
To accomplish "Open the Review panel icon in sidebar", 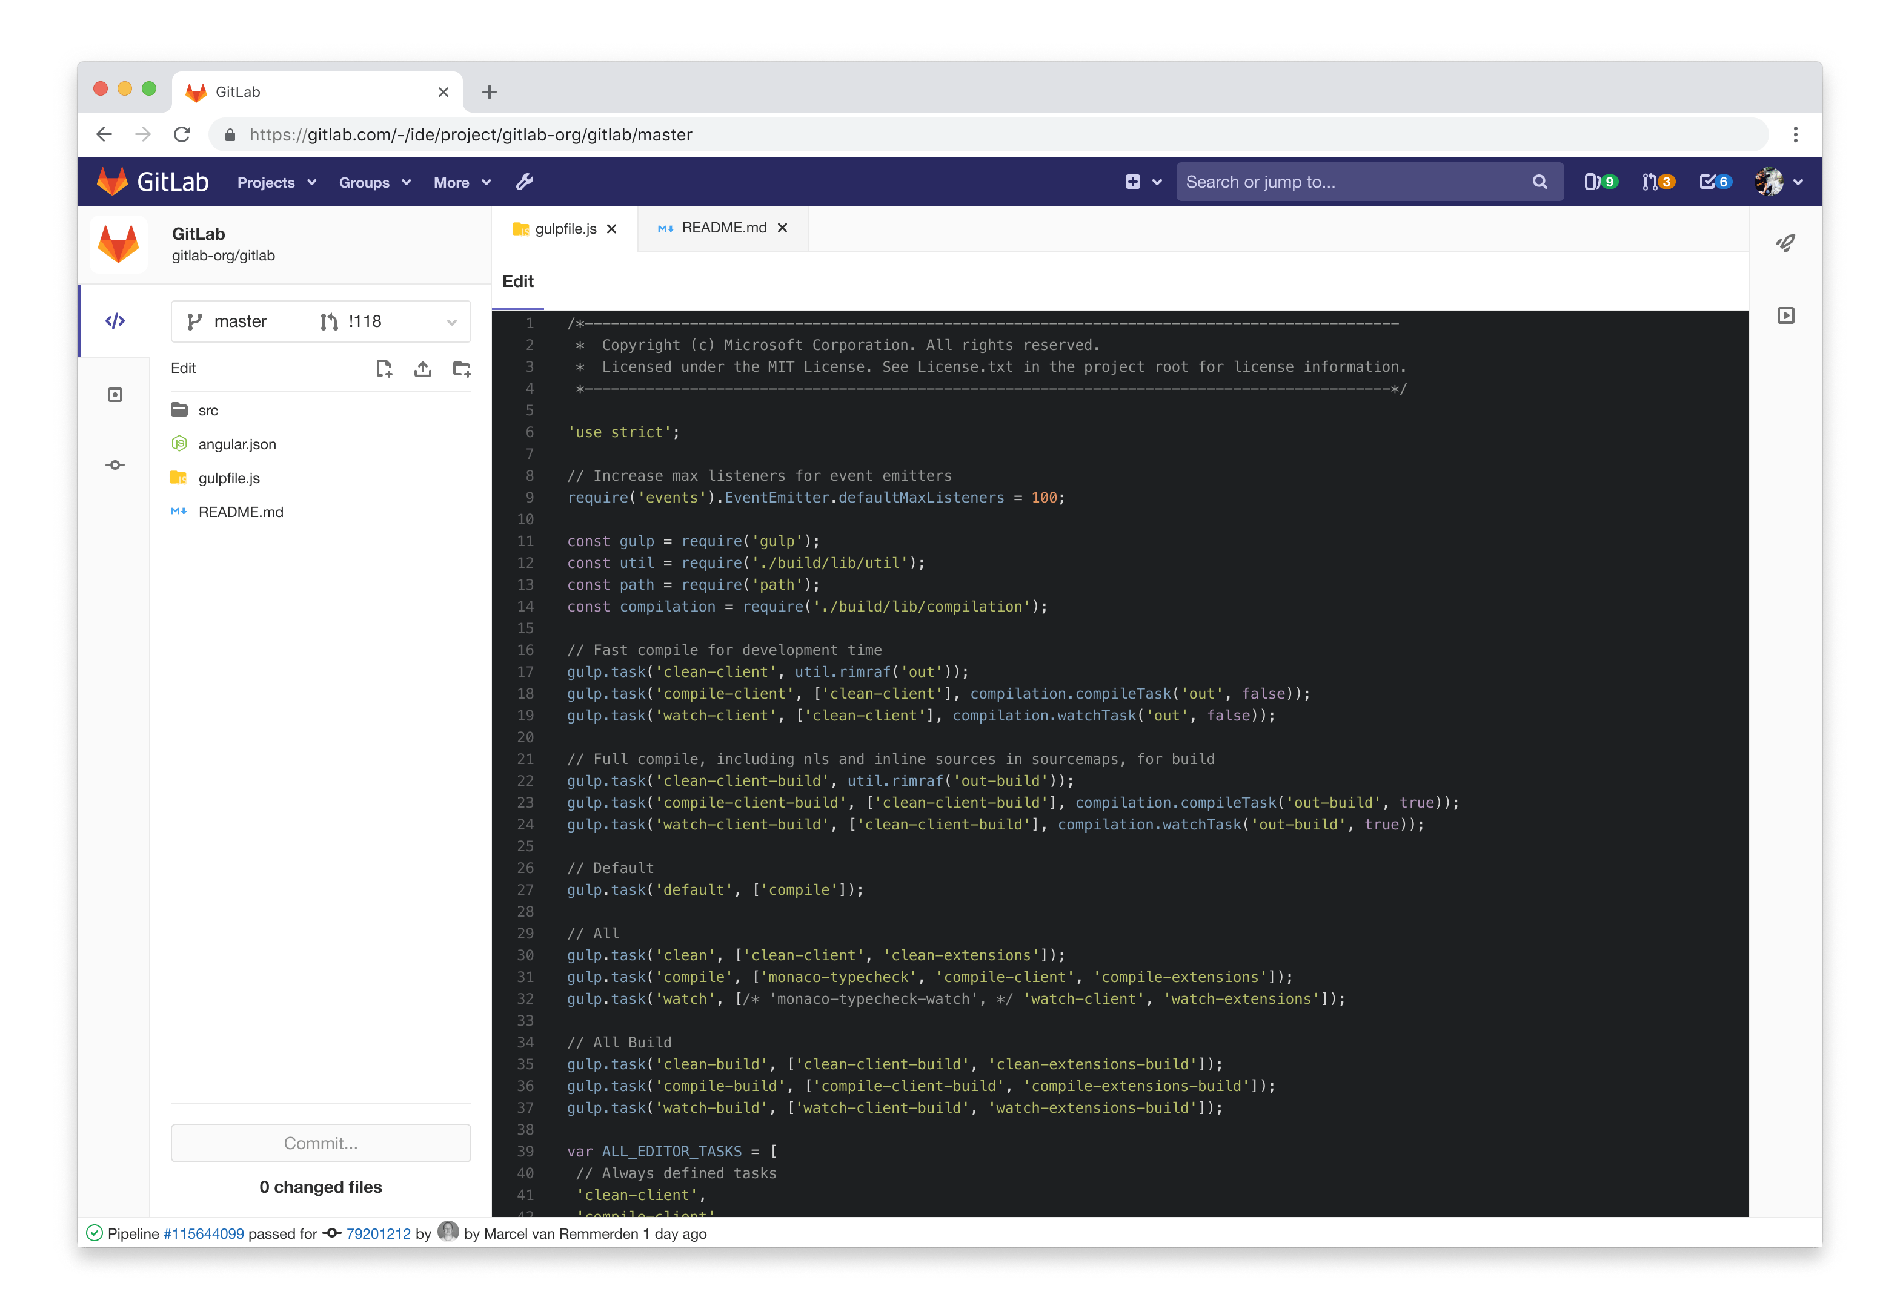I will (115, 394).
